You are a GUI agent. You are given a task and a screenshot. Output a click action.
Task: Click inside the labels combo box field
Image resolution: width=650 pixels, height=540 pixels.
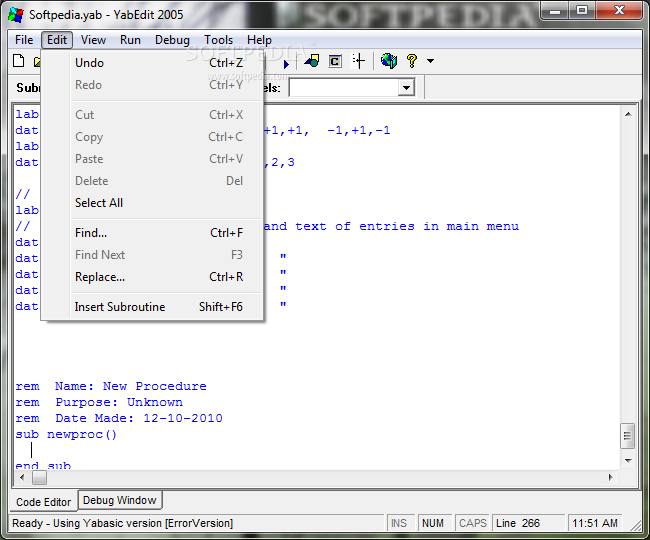[344, 87]
